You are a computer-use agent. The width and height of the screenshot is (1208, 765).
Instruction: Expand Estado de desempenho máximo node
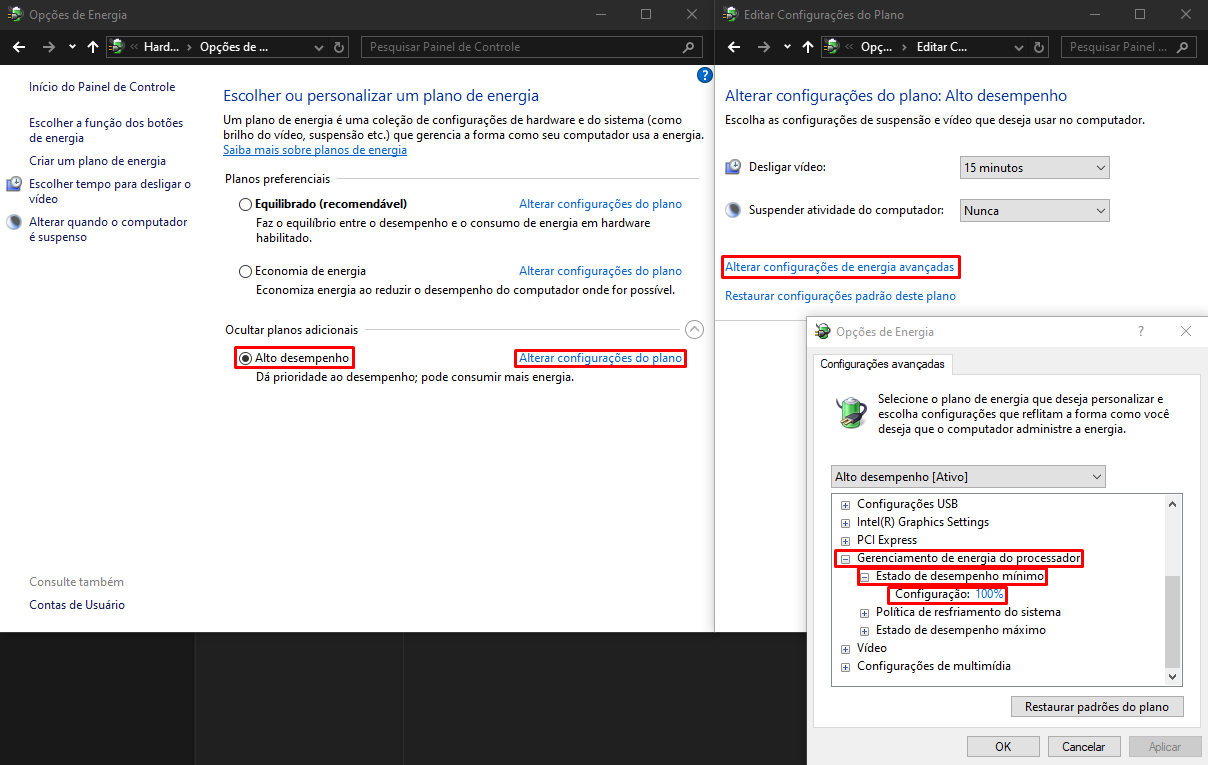[865, 631]
